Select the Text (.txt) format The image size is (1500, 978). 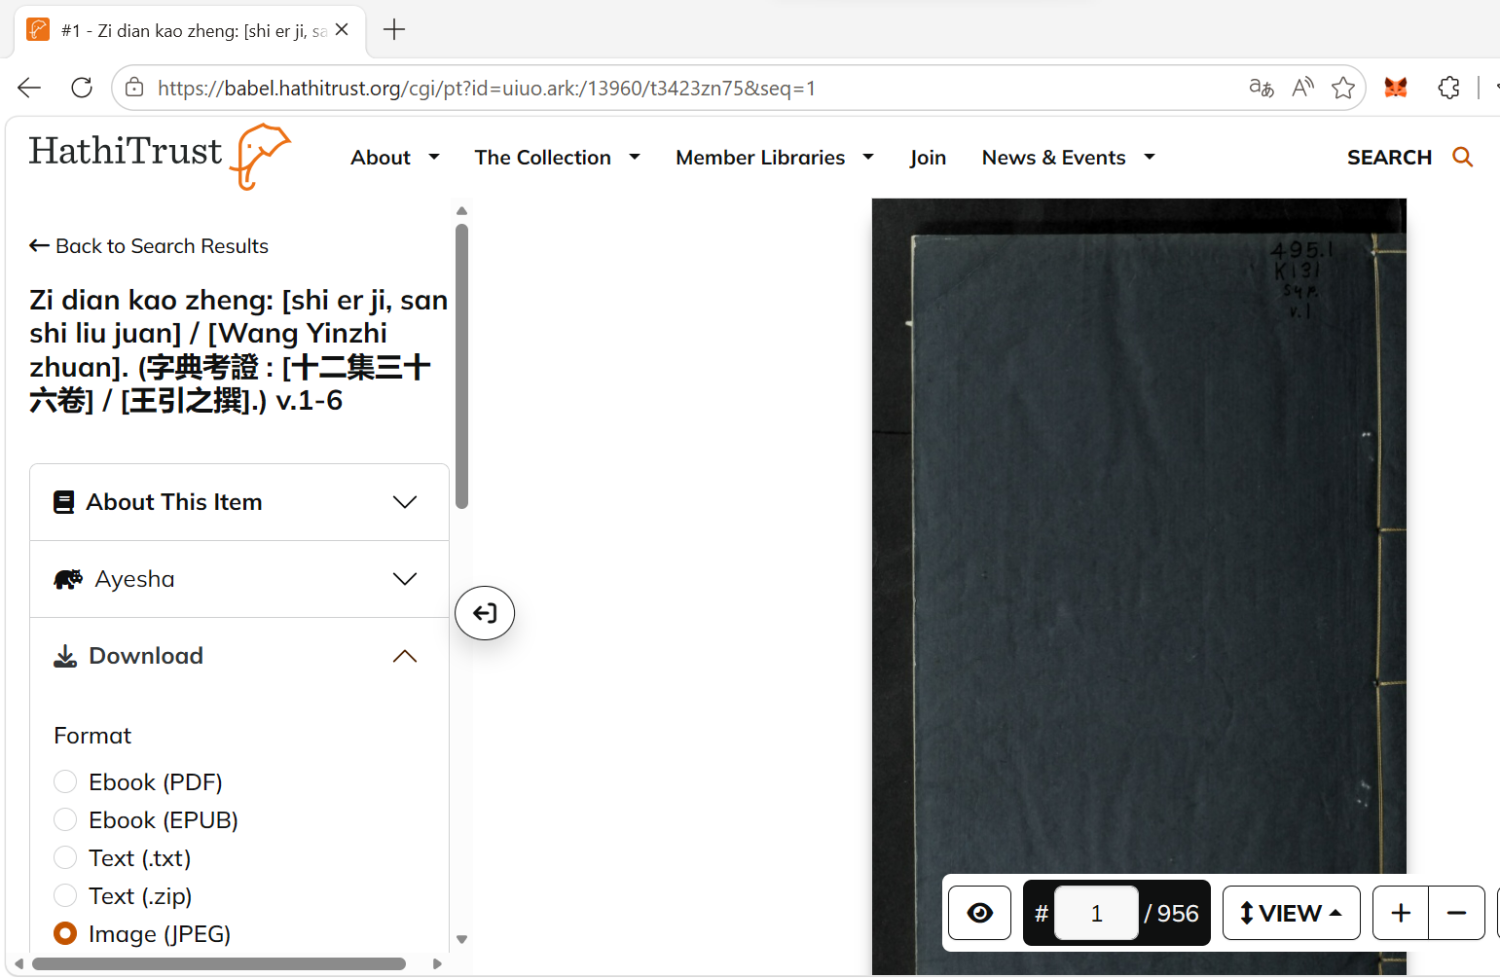point(65,858)
